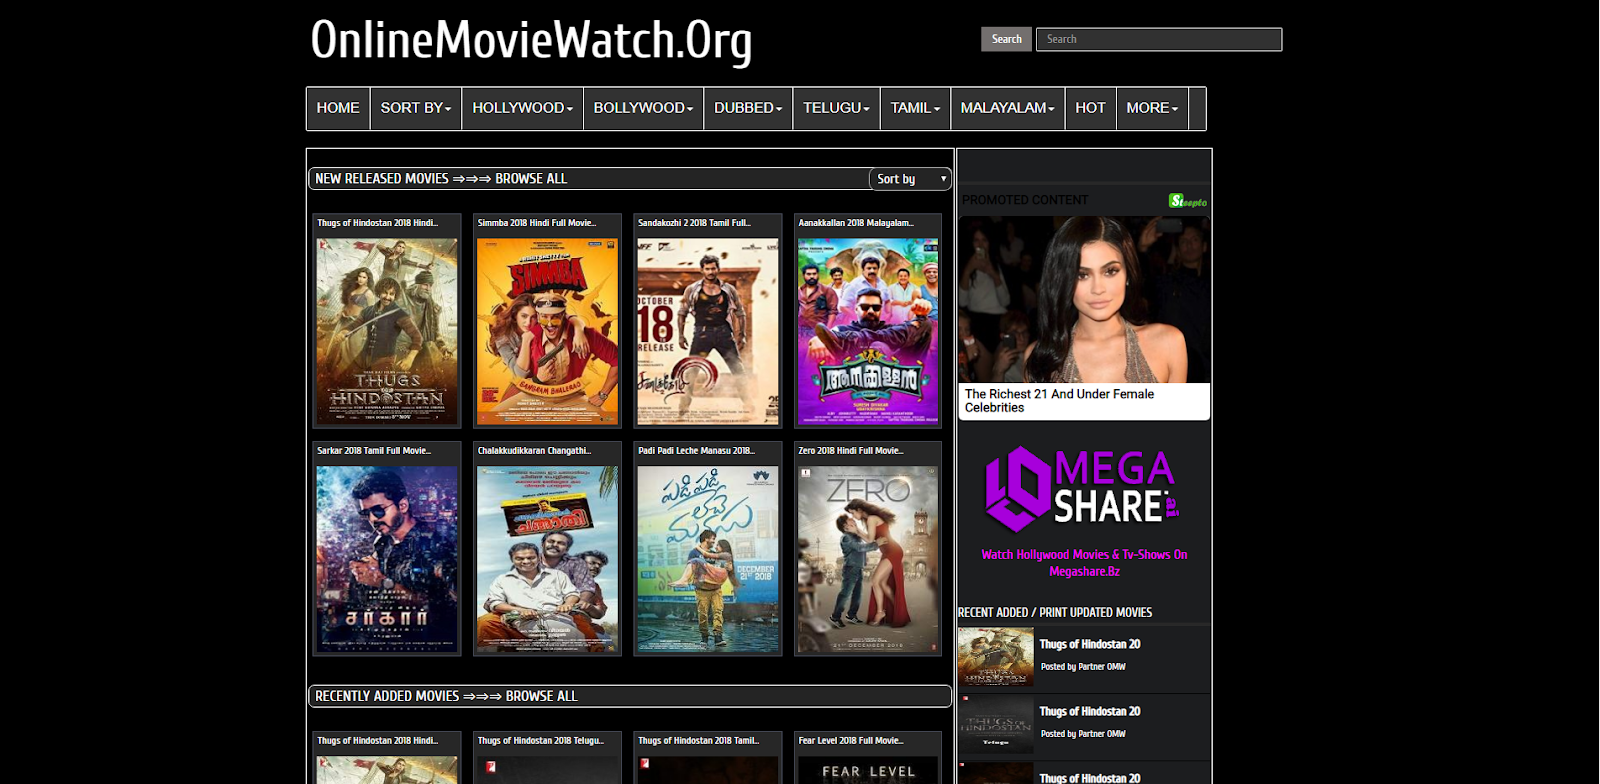Click title 'Sarkar 2018 Tamil Full Movie..'

[x=374, y=451]
